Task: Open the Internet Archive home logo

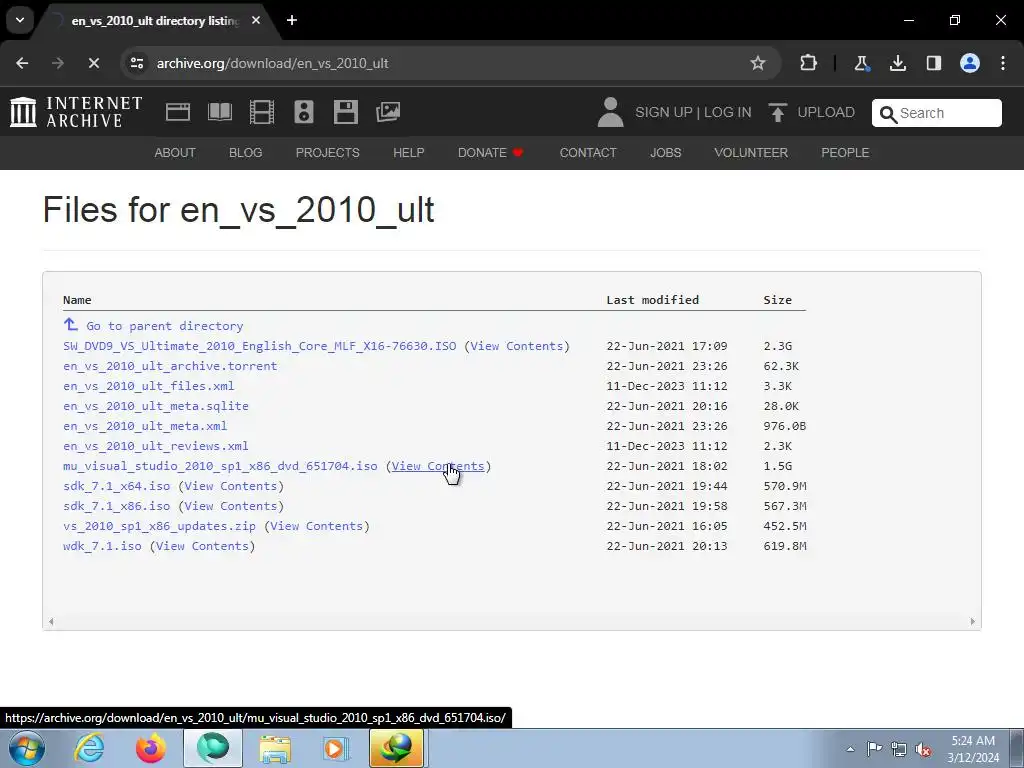Action: pos(76,112)
